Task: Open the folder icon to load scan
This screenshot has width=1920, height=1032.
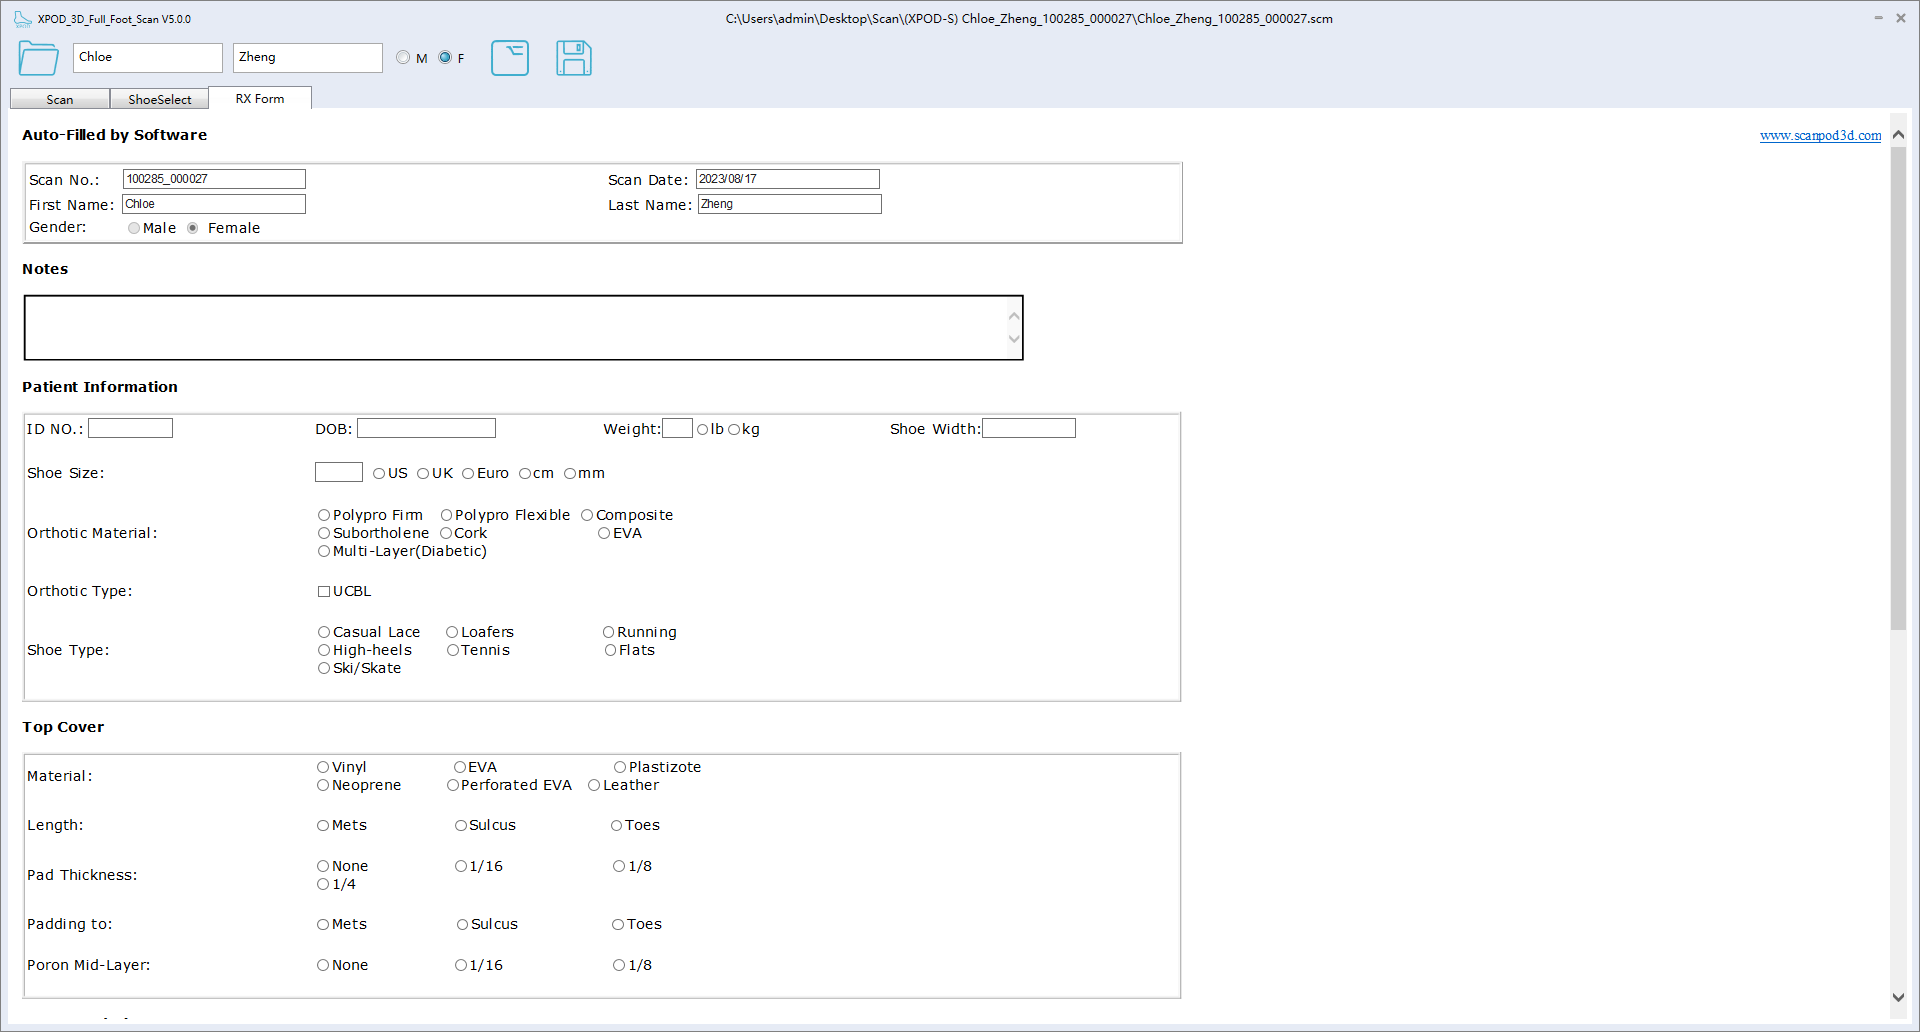Action: [38, 58]
